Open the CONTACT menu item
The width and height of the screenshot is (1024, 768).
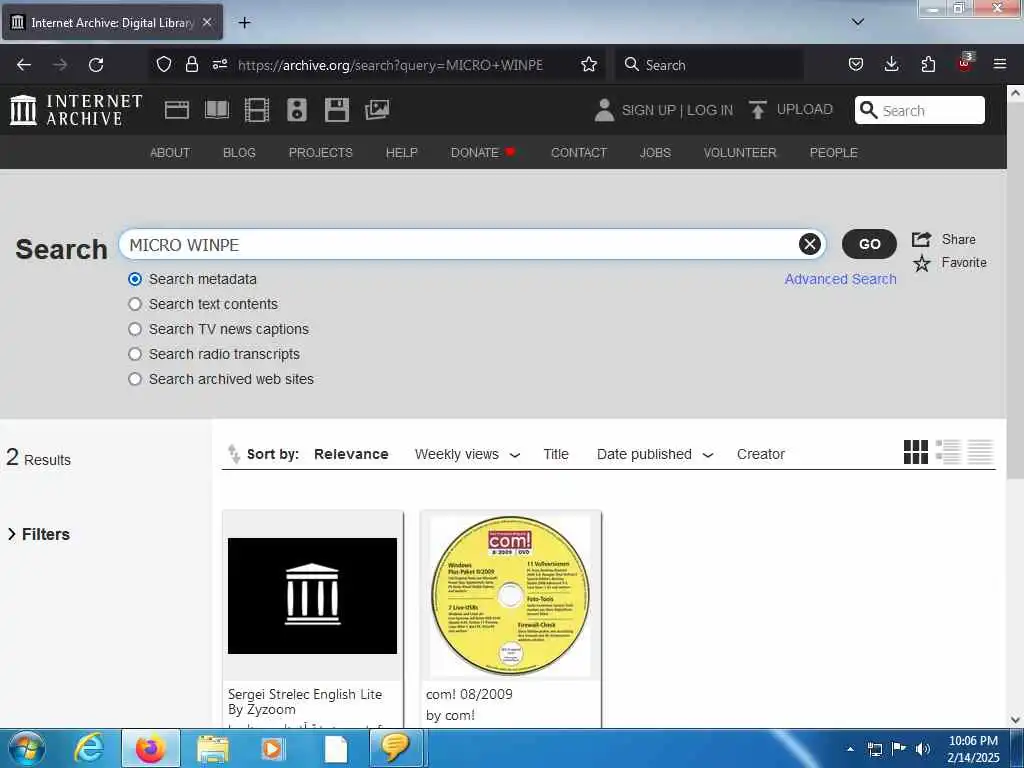pos(579,152)
